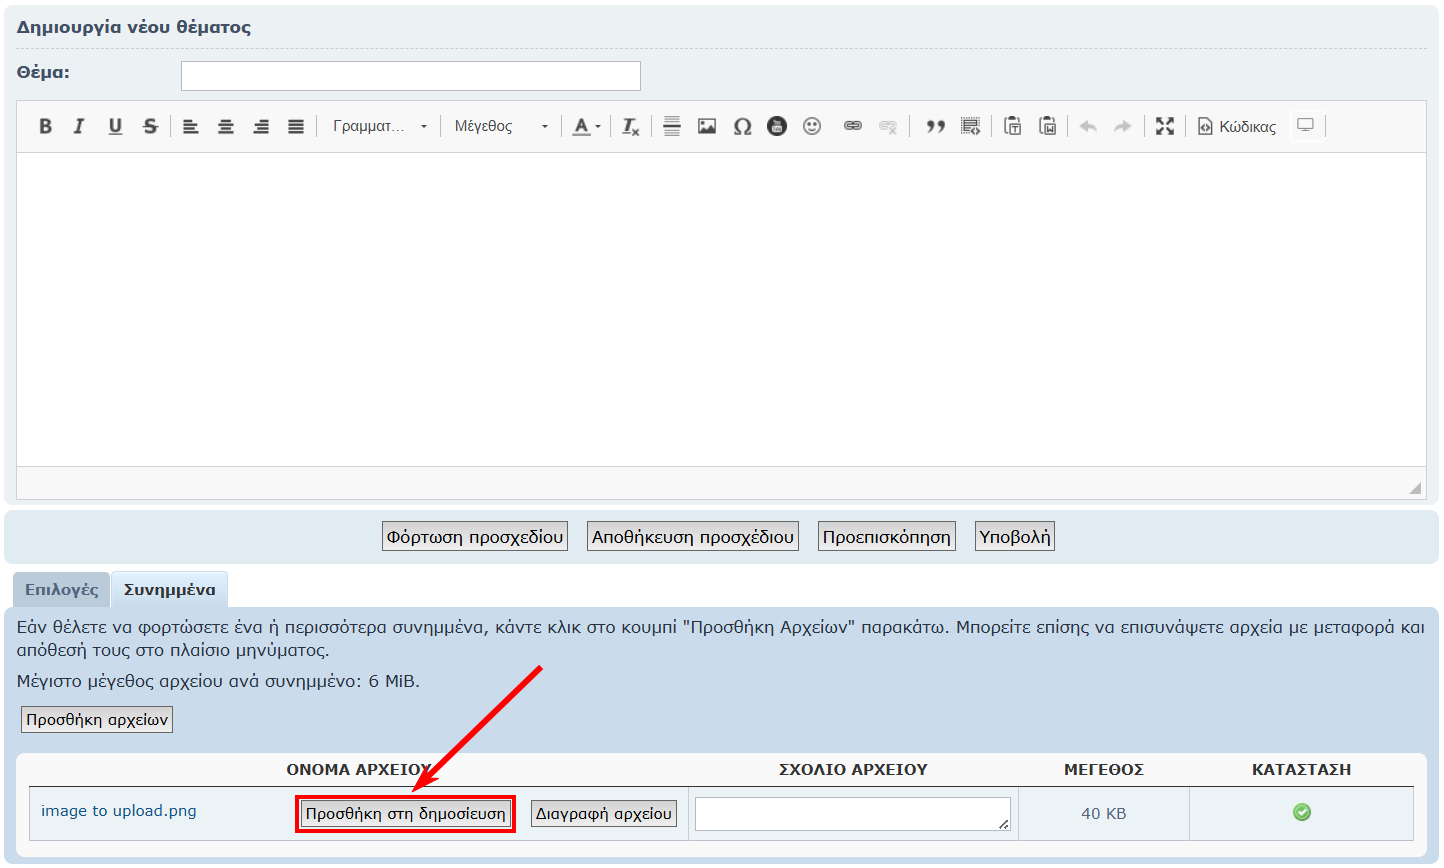Insert a horizontal line
The height and width of the screenshot is (868, 1444).
click(x=672, y=126)
